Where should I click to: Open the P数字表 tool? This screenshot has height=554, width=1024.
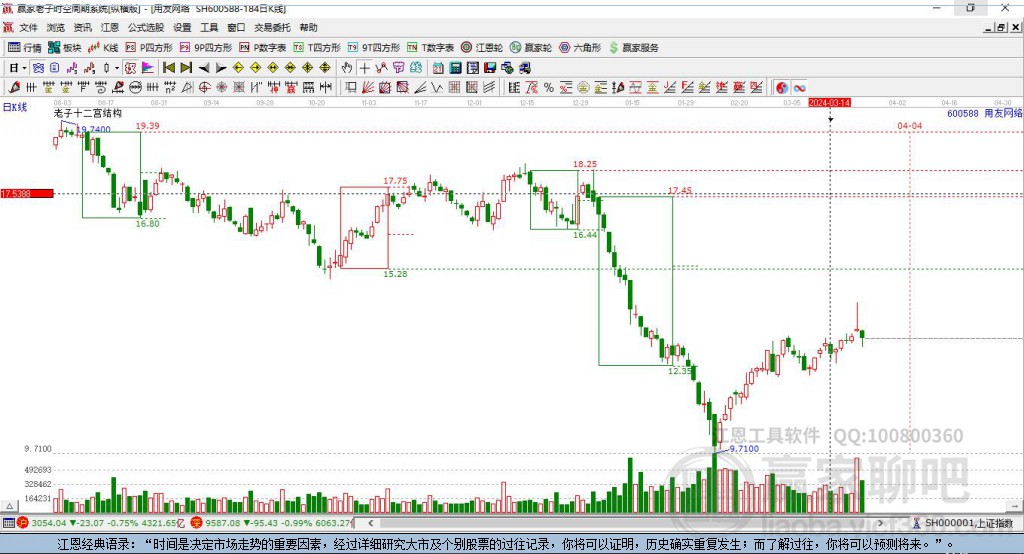(x=263, y=48)
